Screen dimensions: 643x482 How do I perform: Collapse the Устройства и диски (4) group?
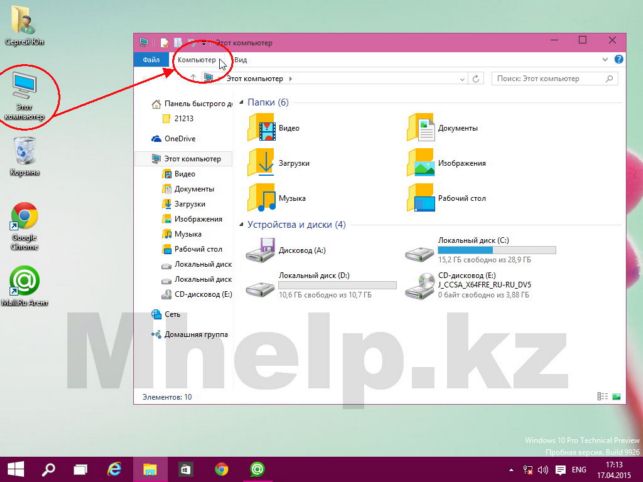click(x=242, y=224)
